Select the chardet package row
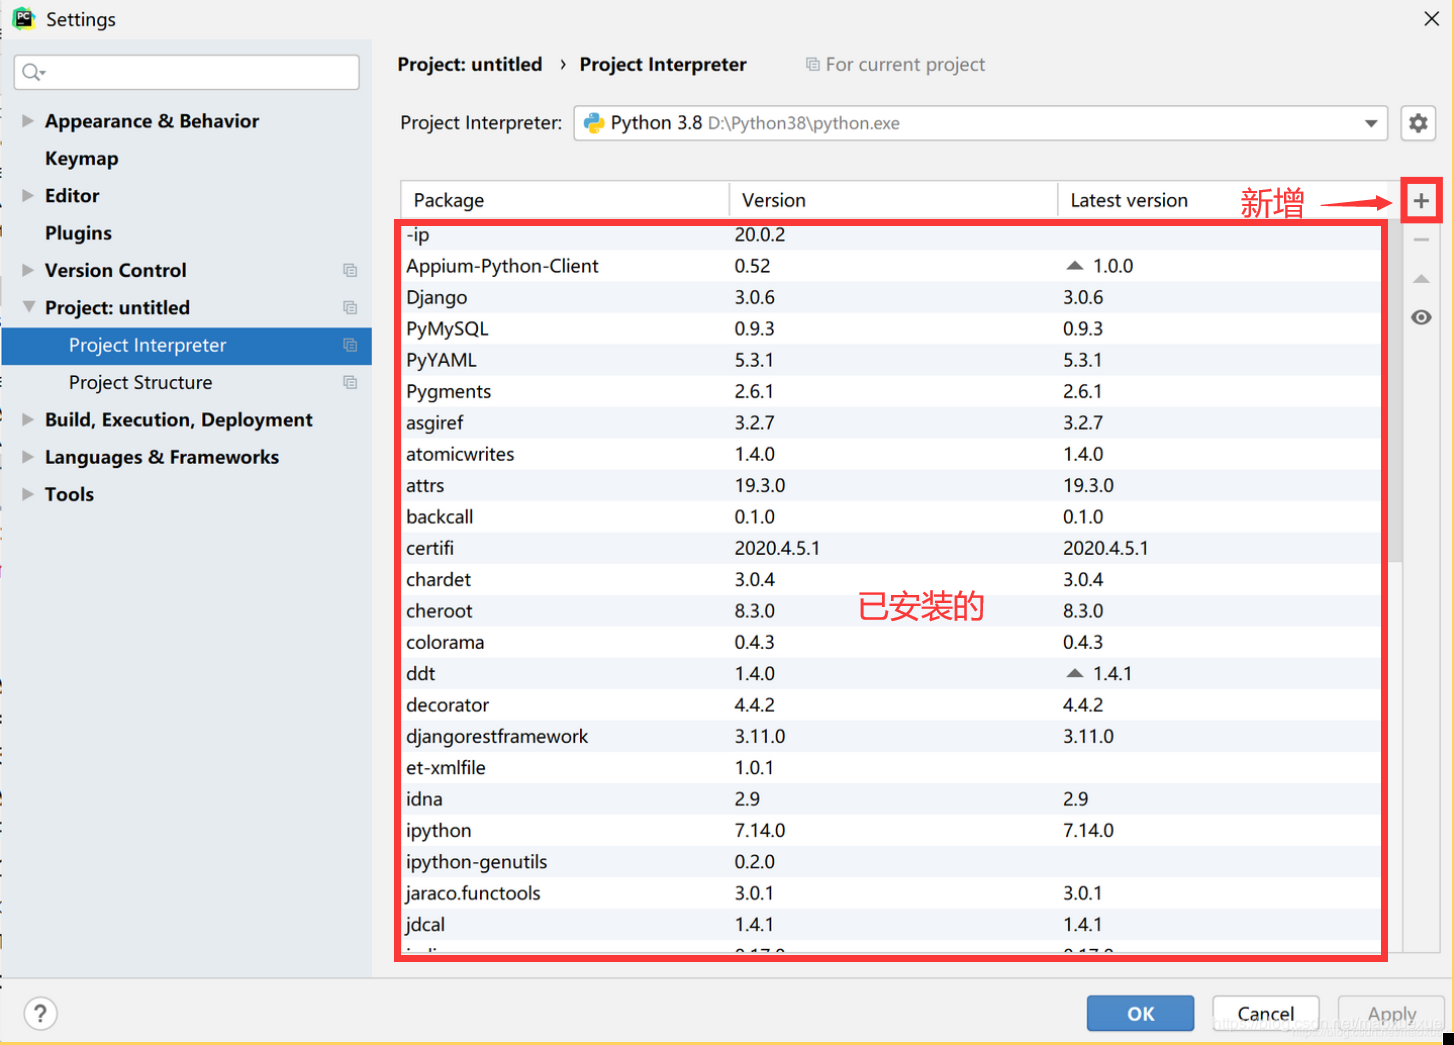 [892, 579]
